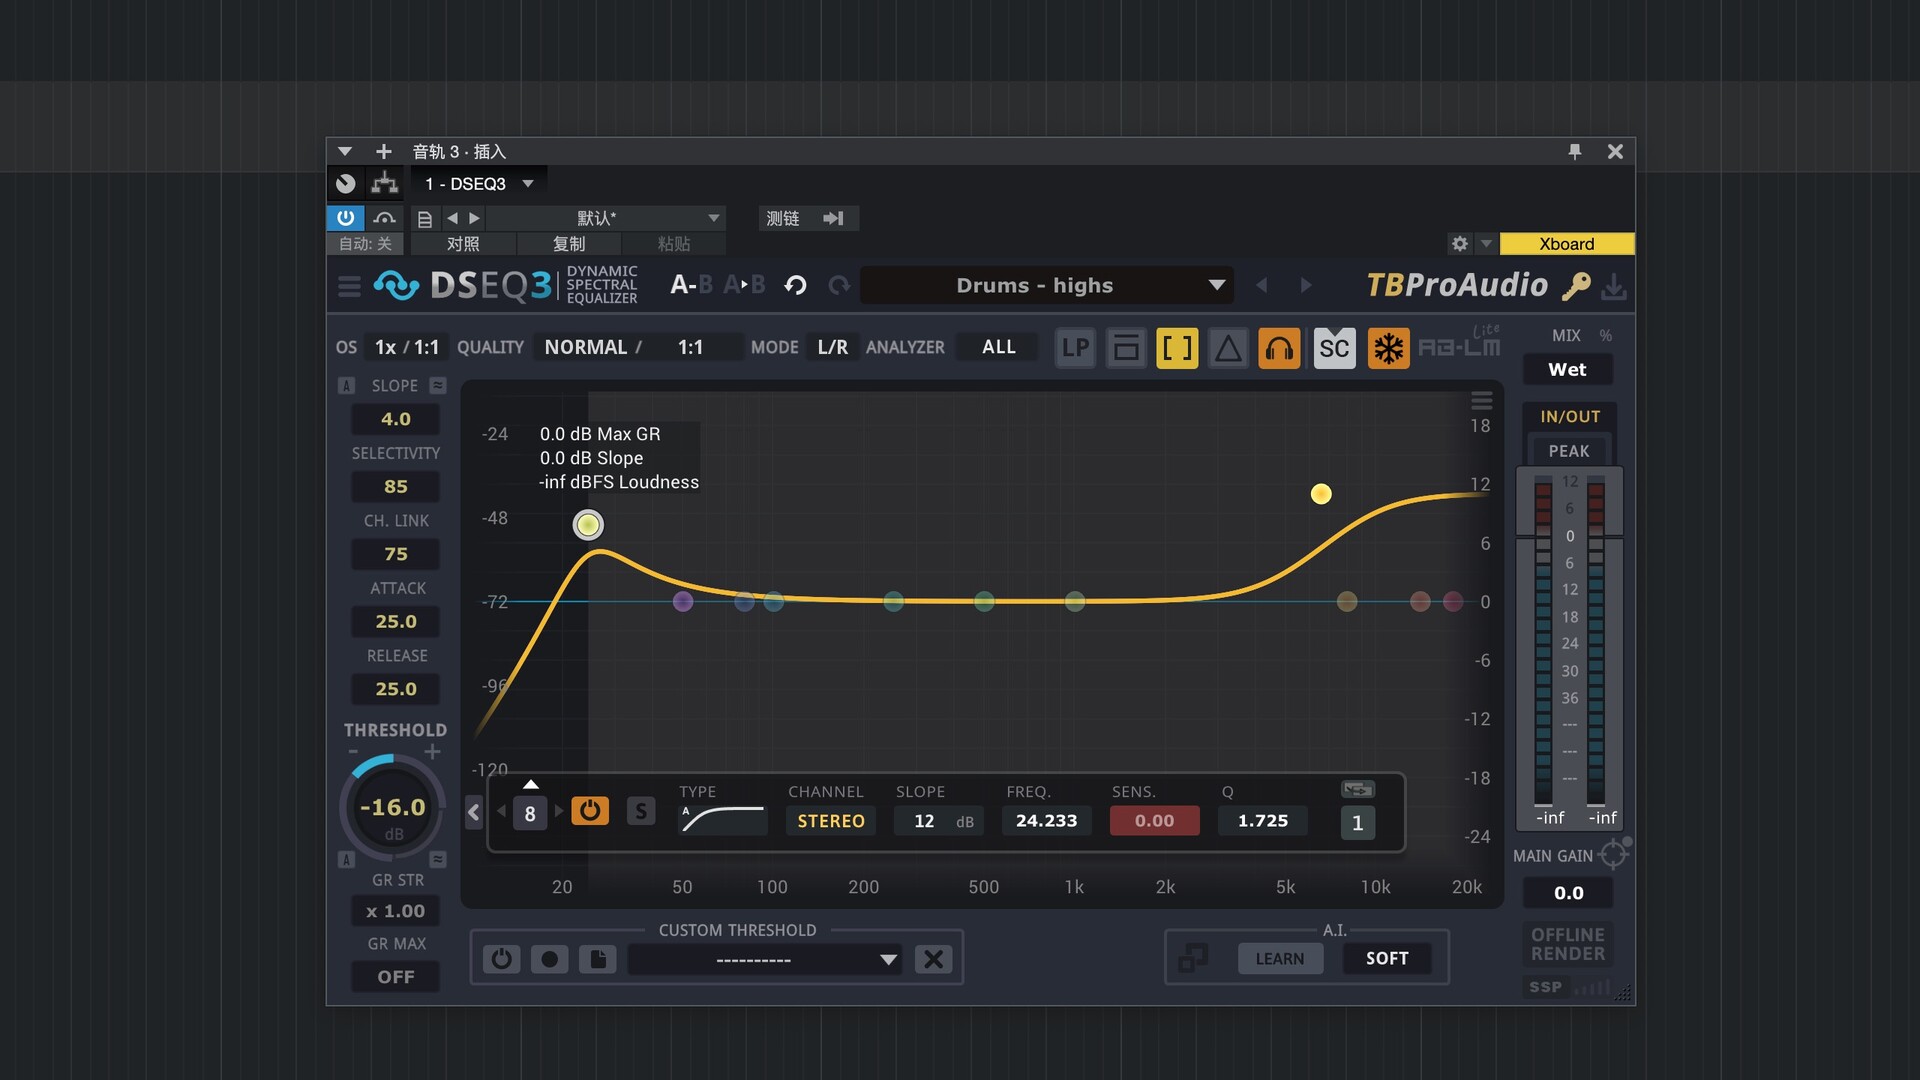The width and height of the screenshot is (1920, 1080).
Task: Select next preset arrow
Action: [1305, 285]
